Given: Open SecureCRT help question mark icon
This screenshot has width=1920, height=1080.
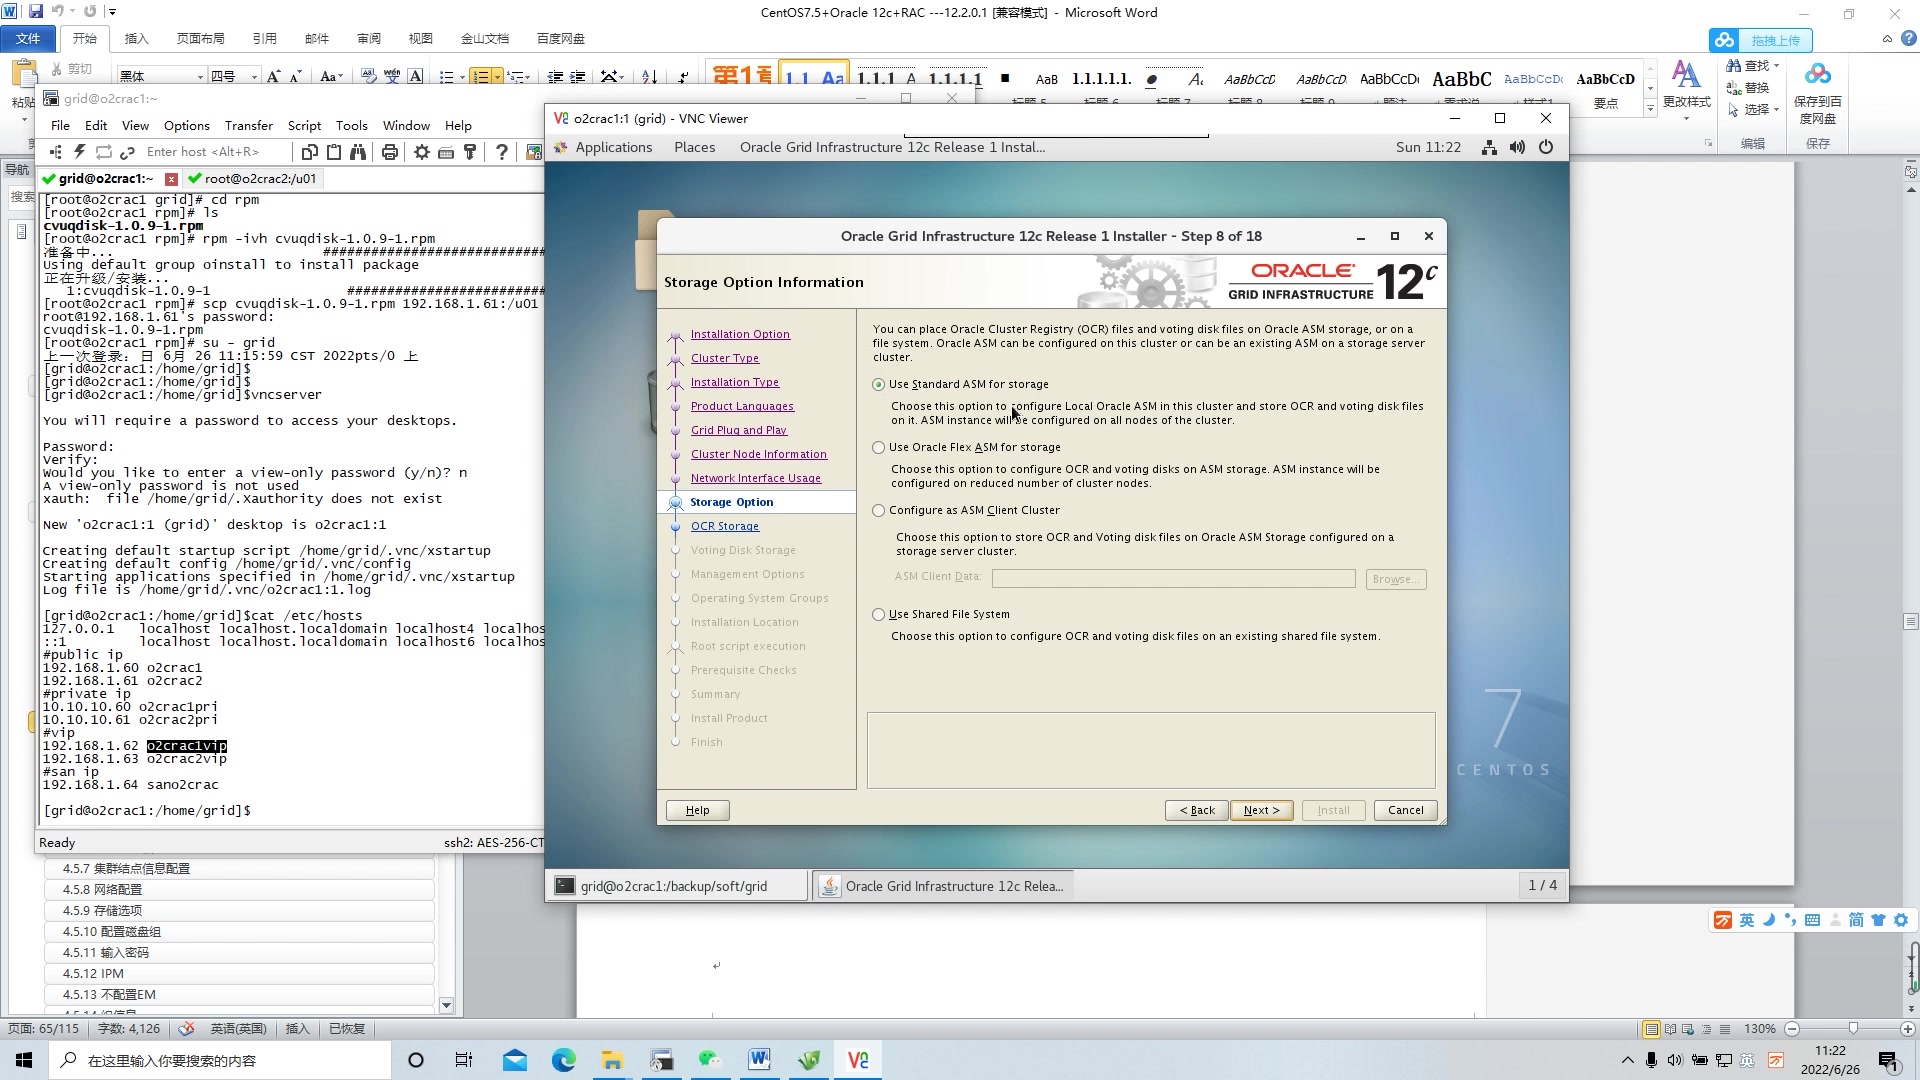Looking at the screenshot, I should click(x=502, y=152).
